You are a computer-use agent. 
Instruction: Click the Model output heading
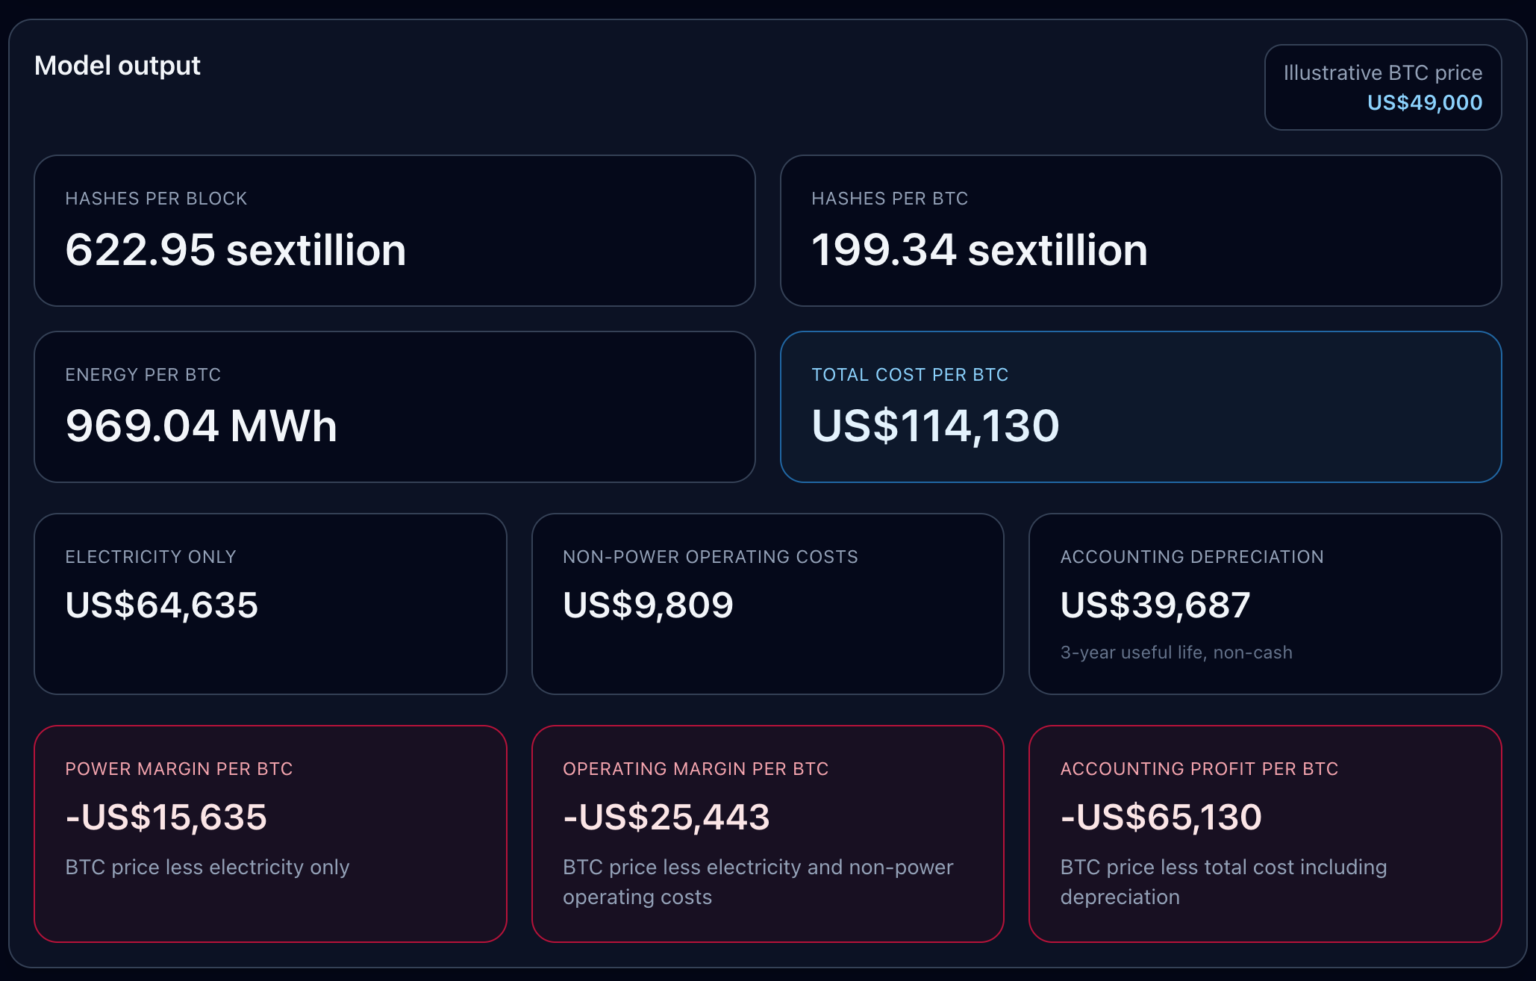click(117, 66)
